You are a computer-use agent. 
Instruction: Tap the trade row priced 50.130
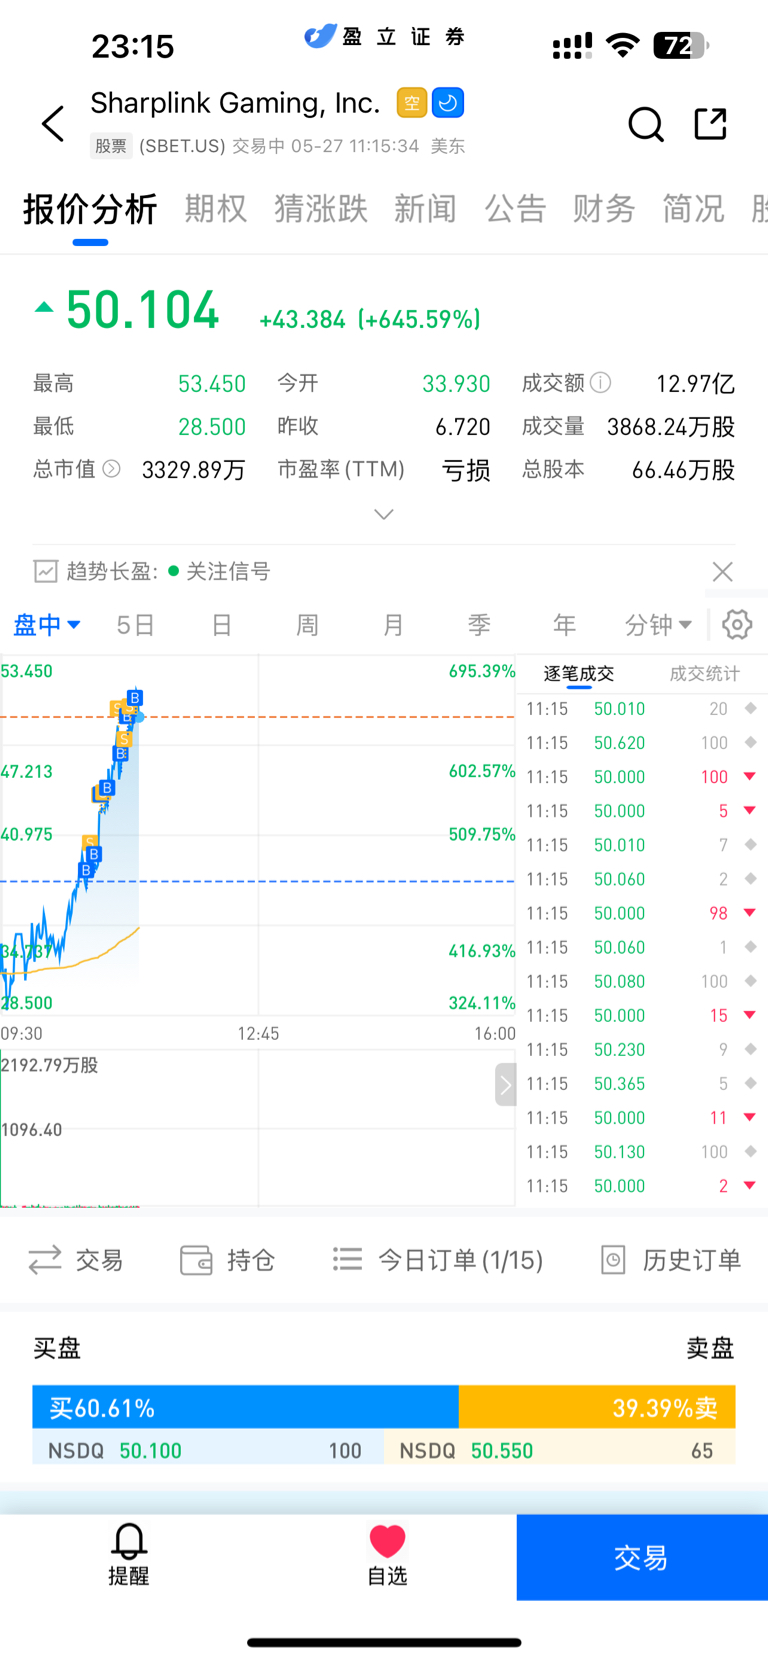coord(642,1152)
